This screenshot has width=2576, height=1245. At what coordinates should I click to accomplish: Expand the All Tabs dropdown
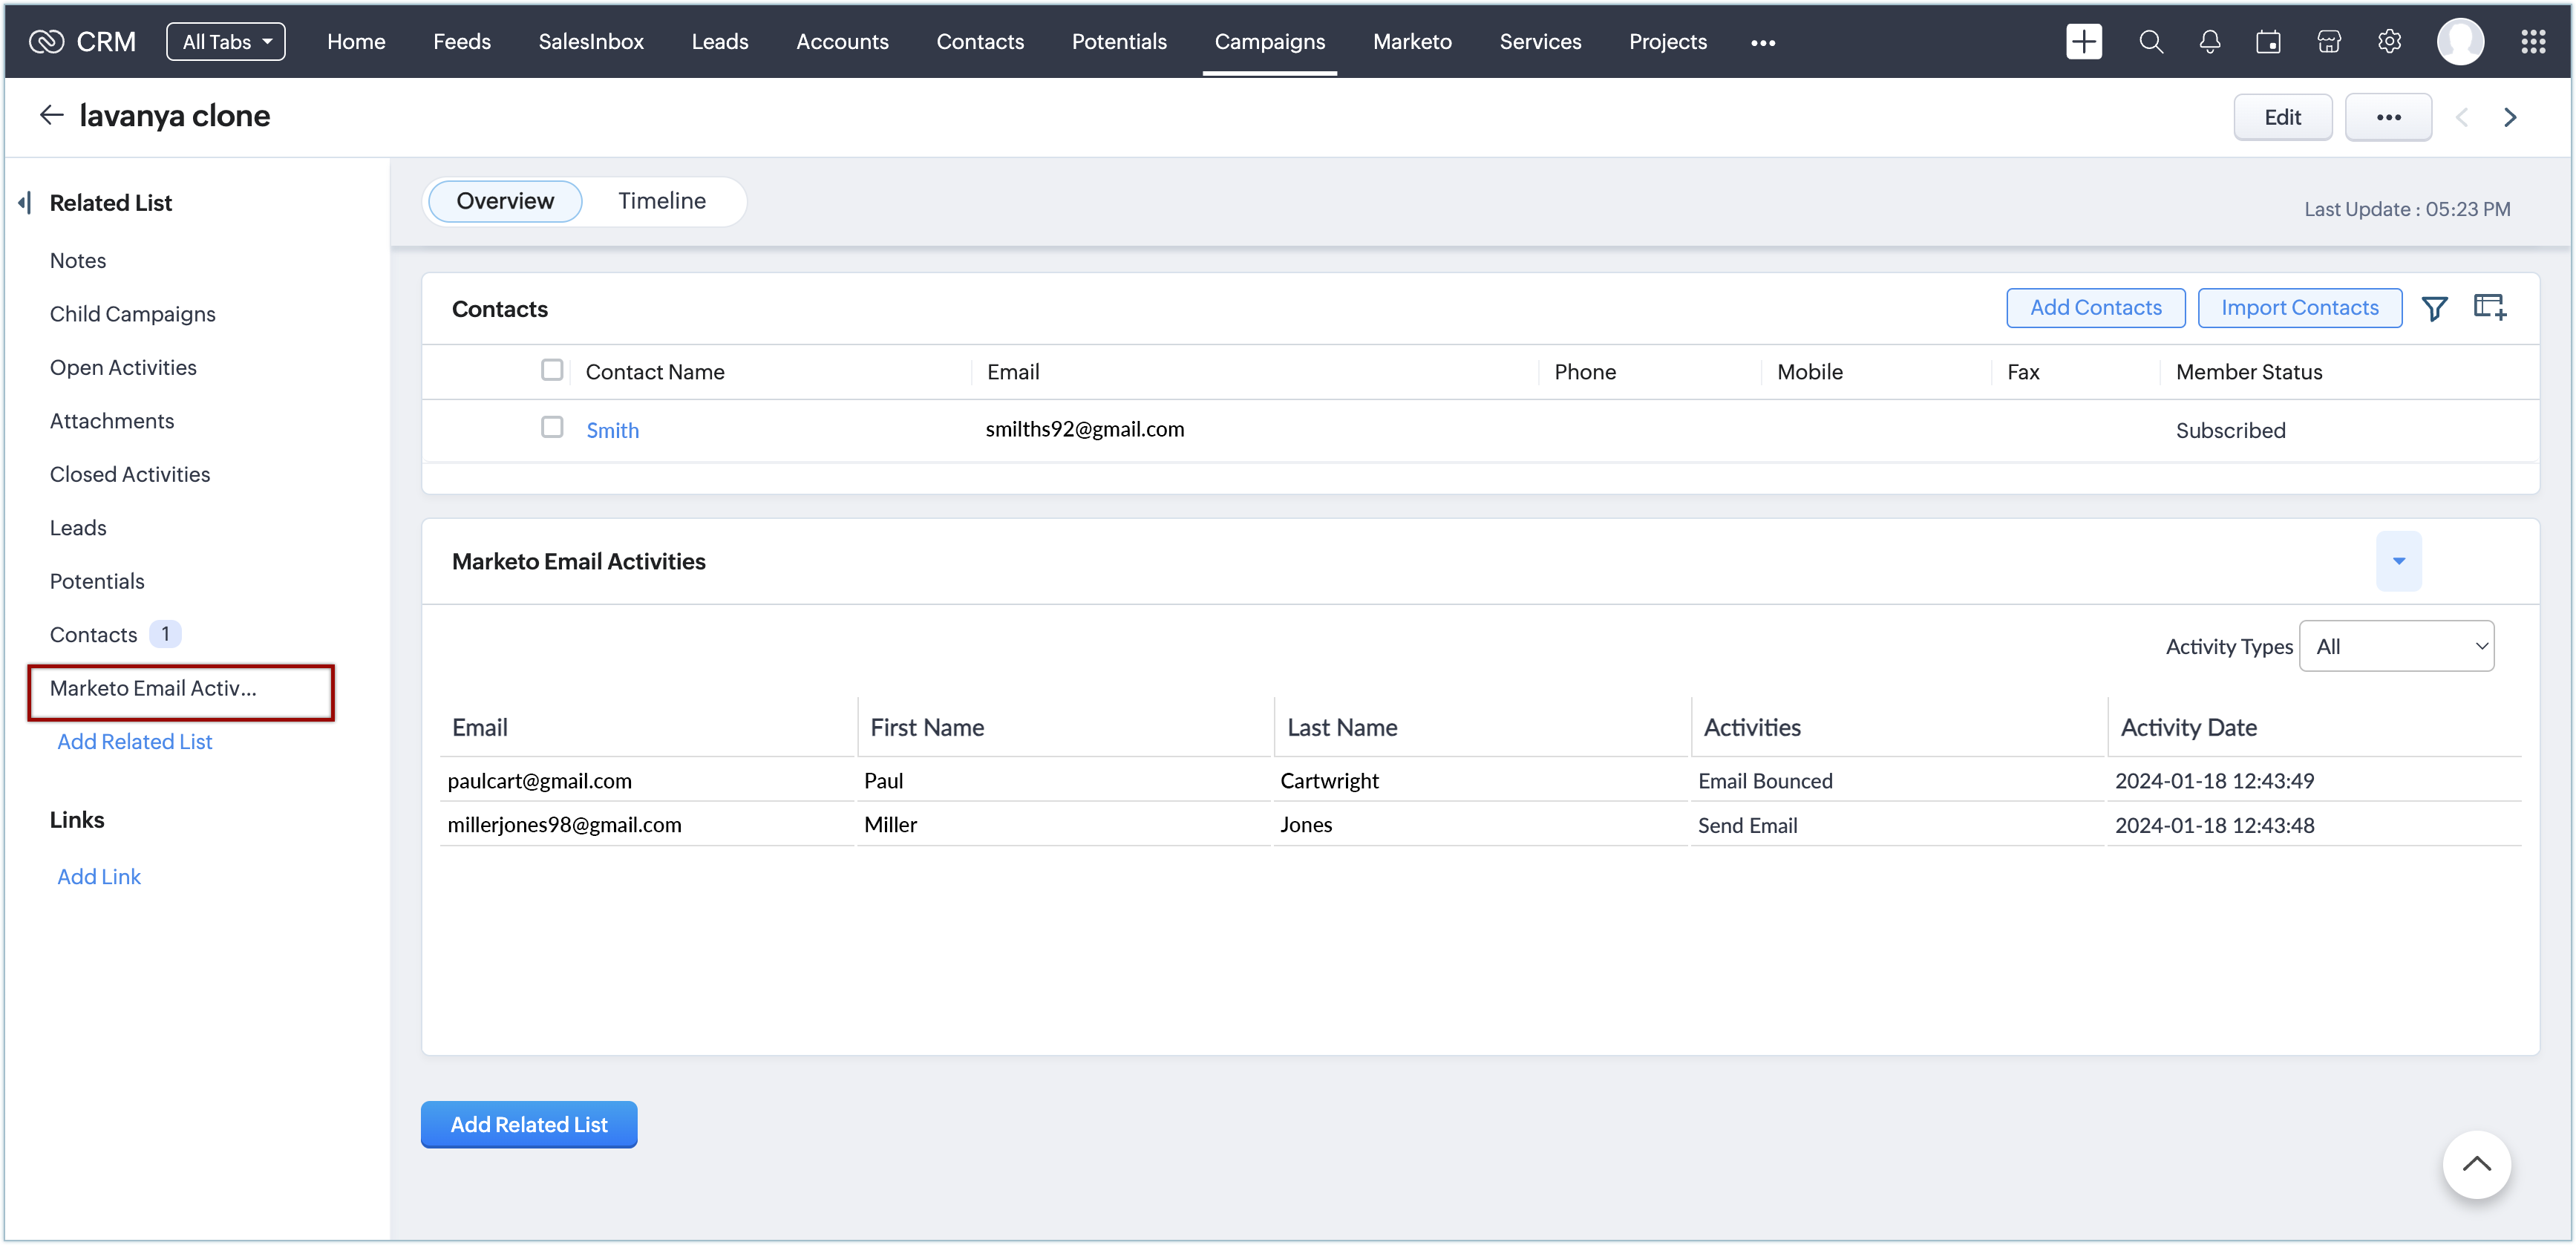pos(226,42)
